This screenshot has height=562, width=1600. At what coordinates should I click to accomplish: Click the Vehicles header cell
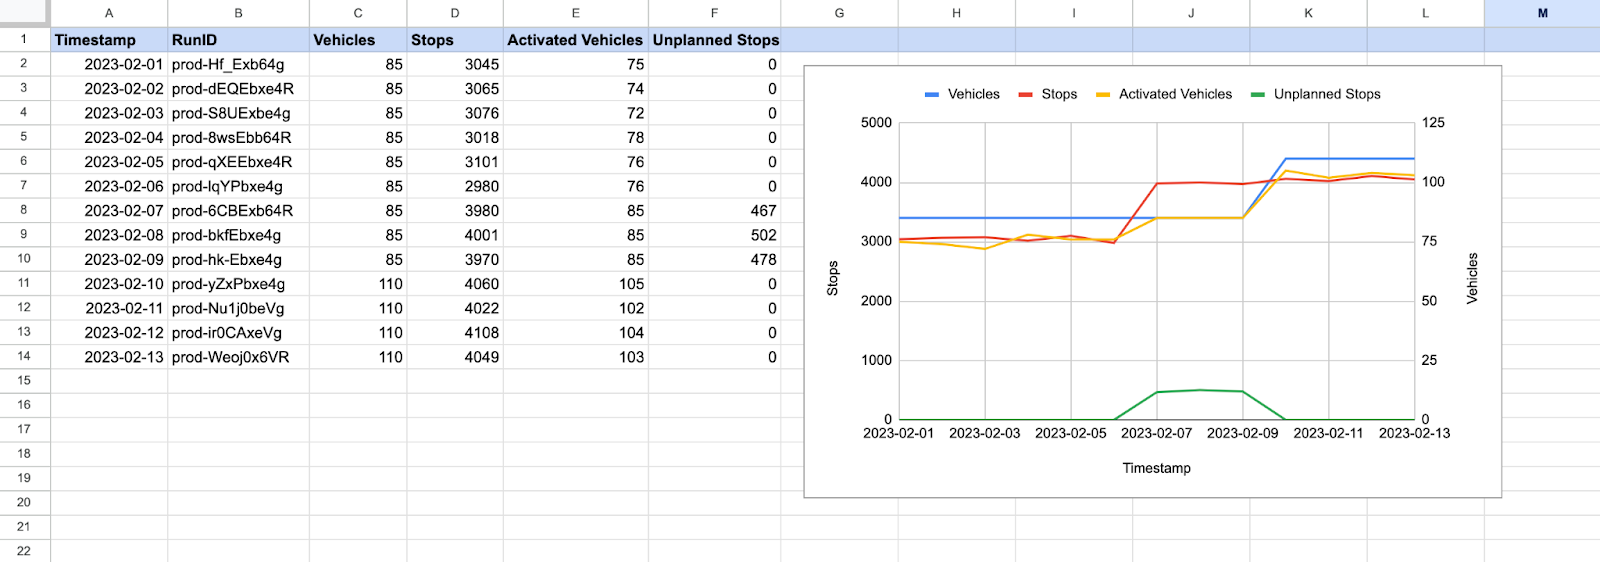[x=358, y=40]
